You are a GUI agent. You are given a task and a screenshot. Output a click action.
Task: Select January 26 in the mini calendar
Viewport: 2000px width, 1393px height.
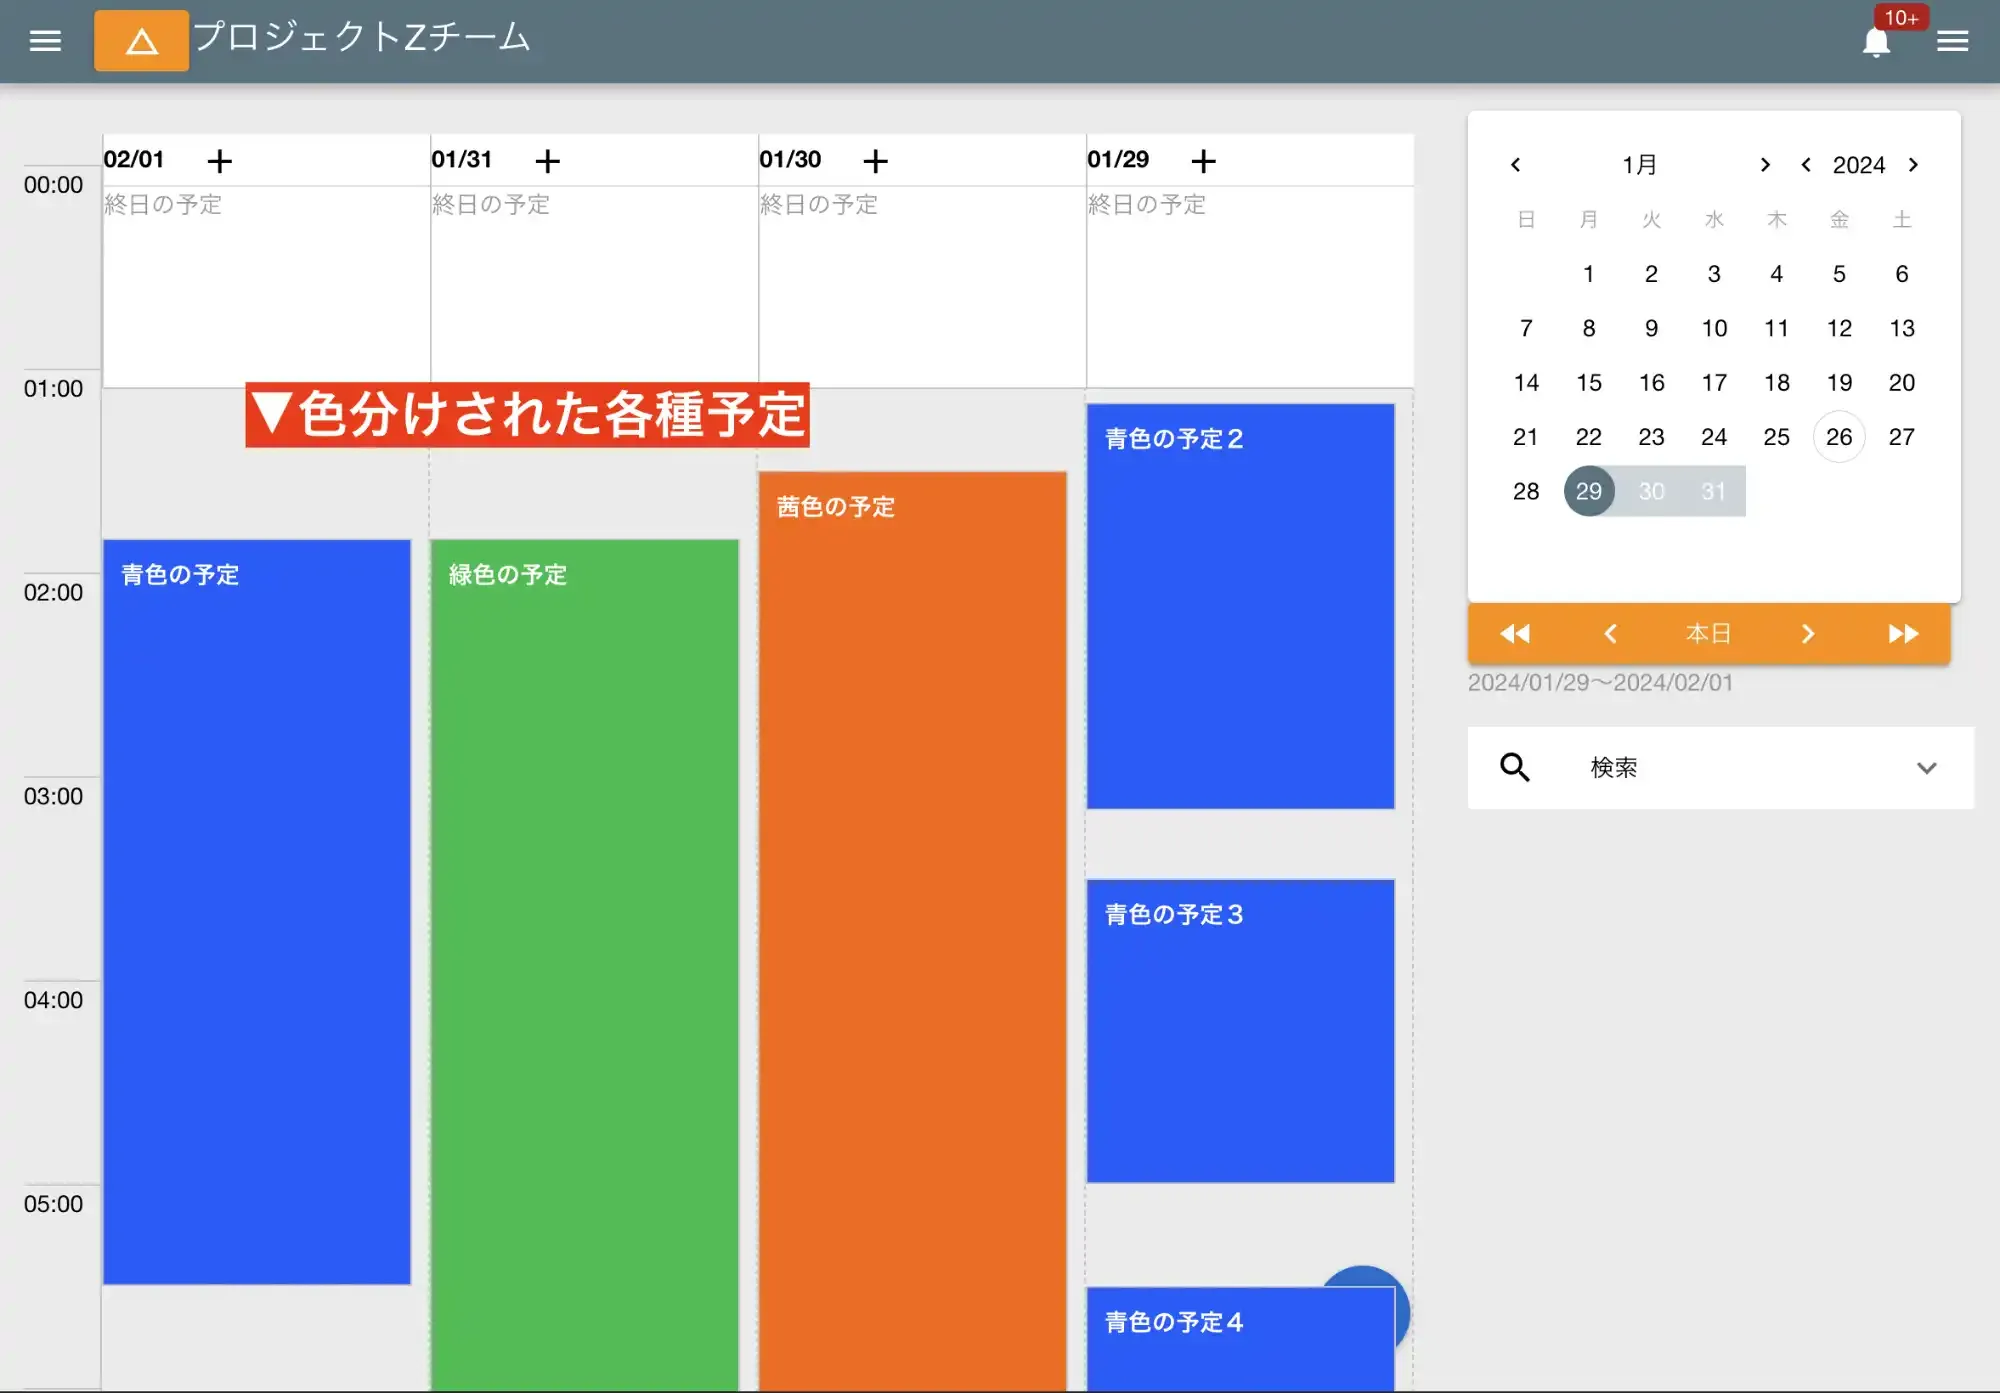pos(1839,436)
